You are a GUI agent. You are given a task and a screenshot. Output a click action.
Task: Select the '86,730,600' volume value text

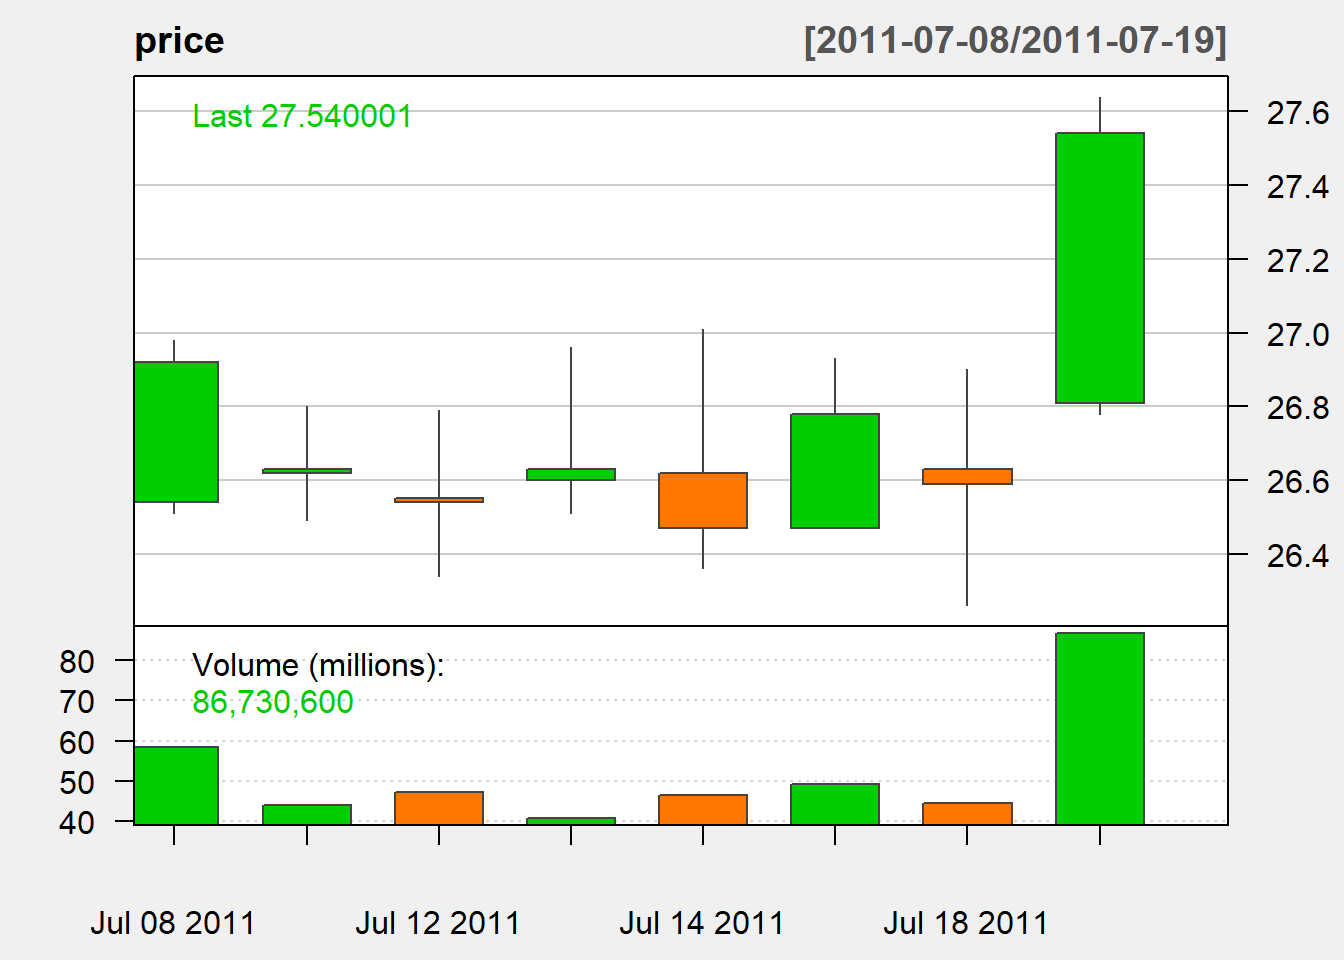pyautogui.click(x=272, y=702)
